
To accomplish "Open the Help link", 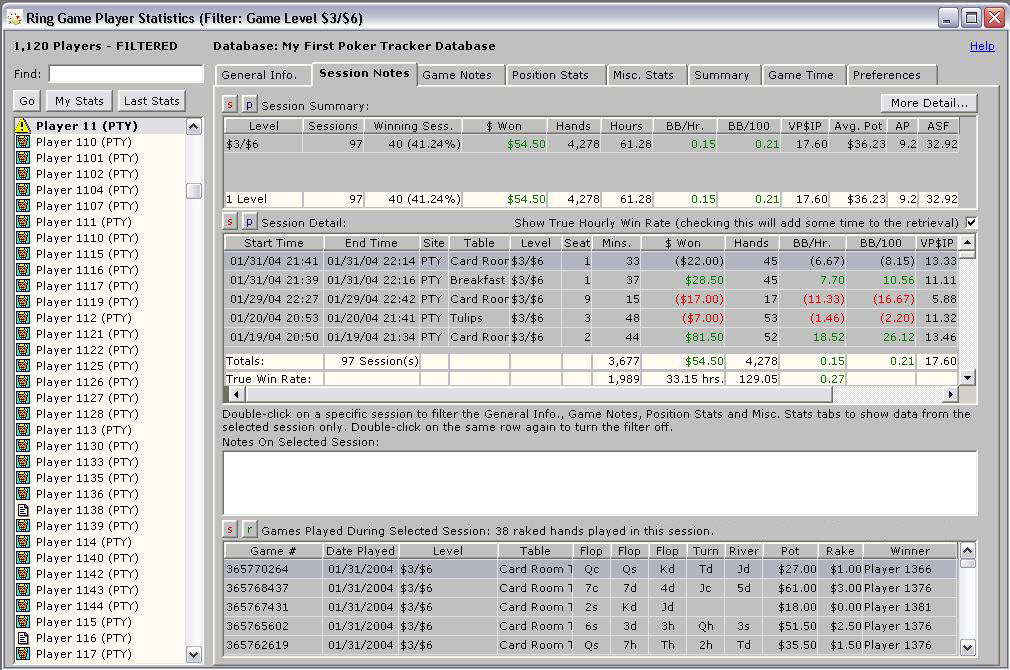I will point(982,46).
